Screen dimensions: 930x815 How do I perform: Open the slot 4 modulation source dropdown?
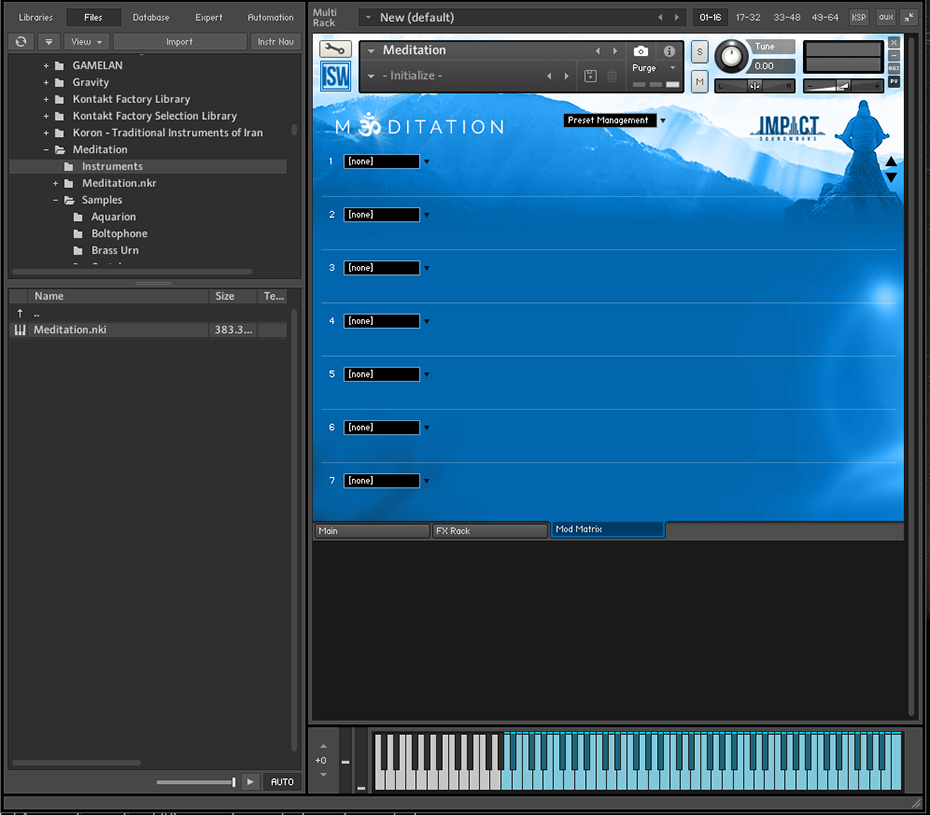coord(426,321)
